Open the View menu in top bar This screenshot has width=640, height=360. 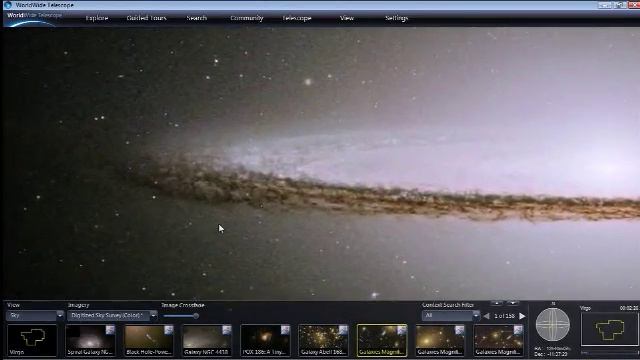(x=347, y=18)
